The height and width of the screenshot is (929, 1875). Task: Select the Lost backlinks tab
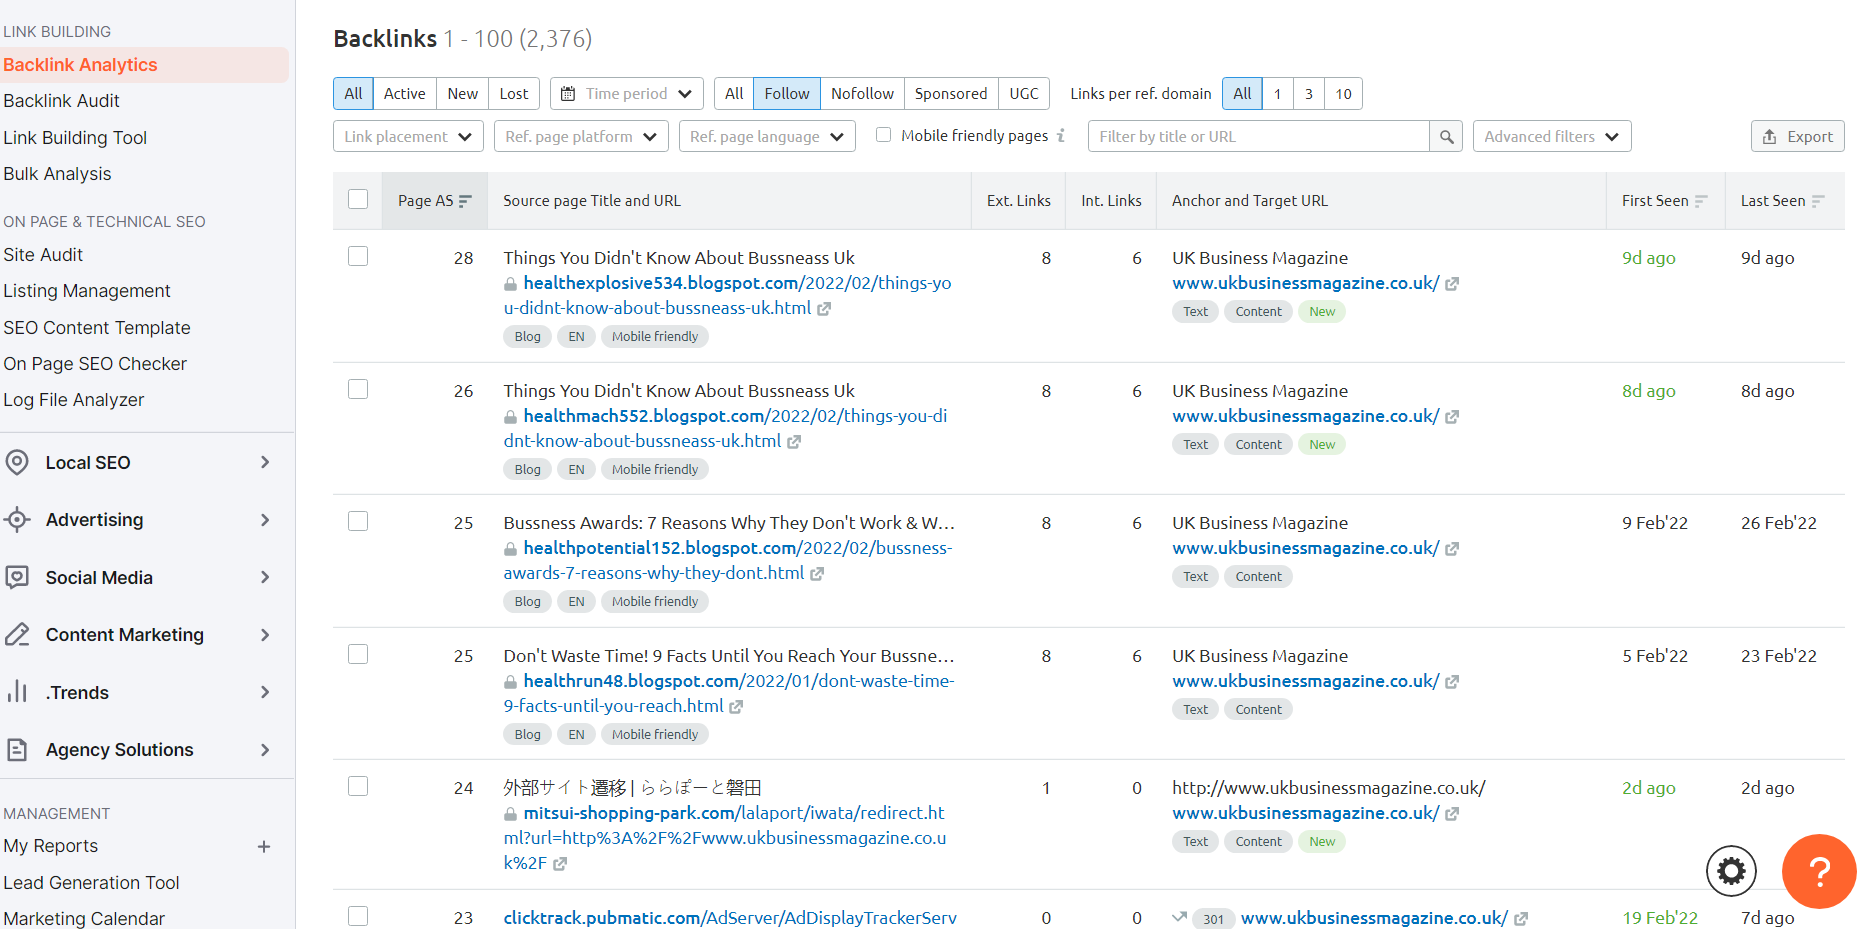click(514, 94)
